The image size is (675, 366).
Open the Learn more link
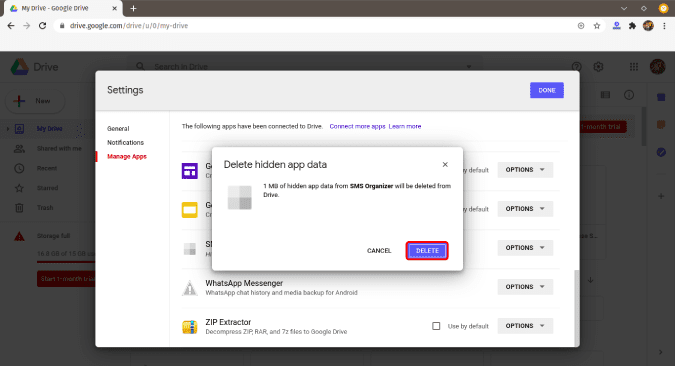405,127
